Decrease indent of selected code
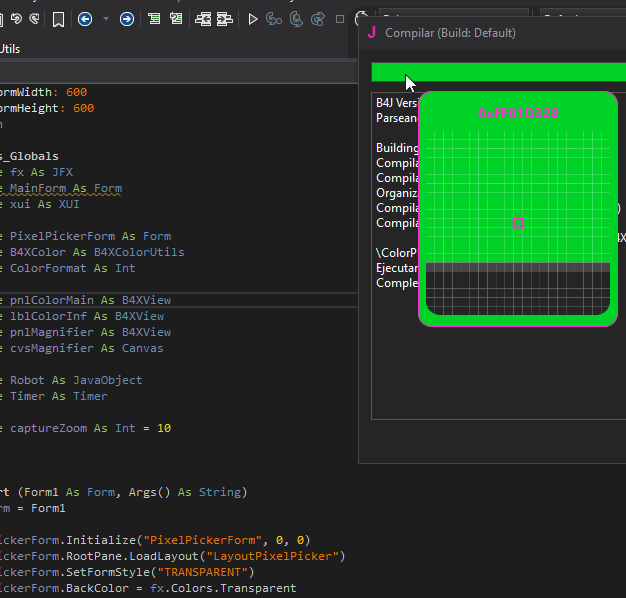Viewport: 626px width, 598px height. [203, 19]
